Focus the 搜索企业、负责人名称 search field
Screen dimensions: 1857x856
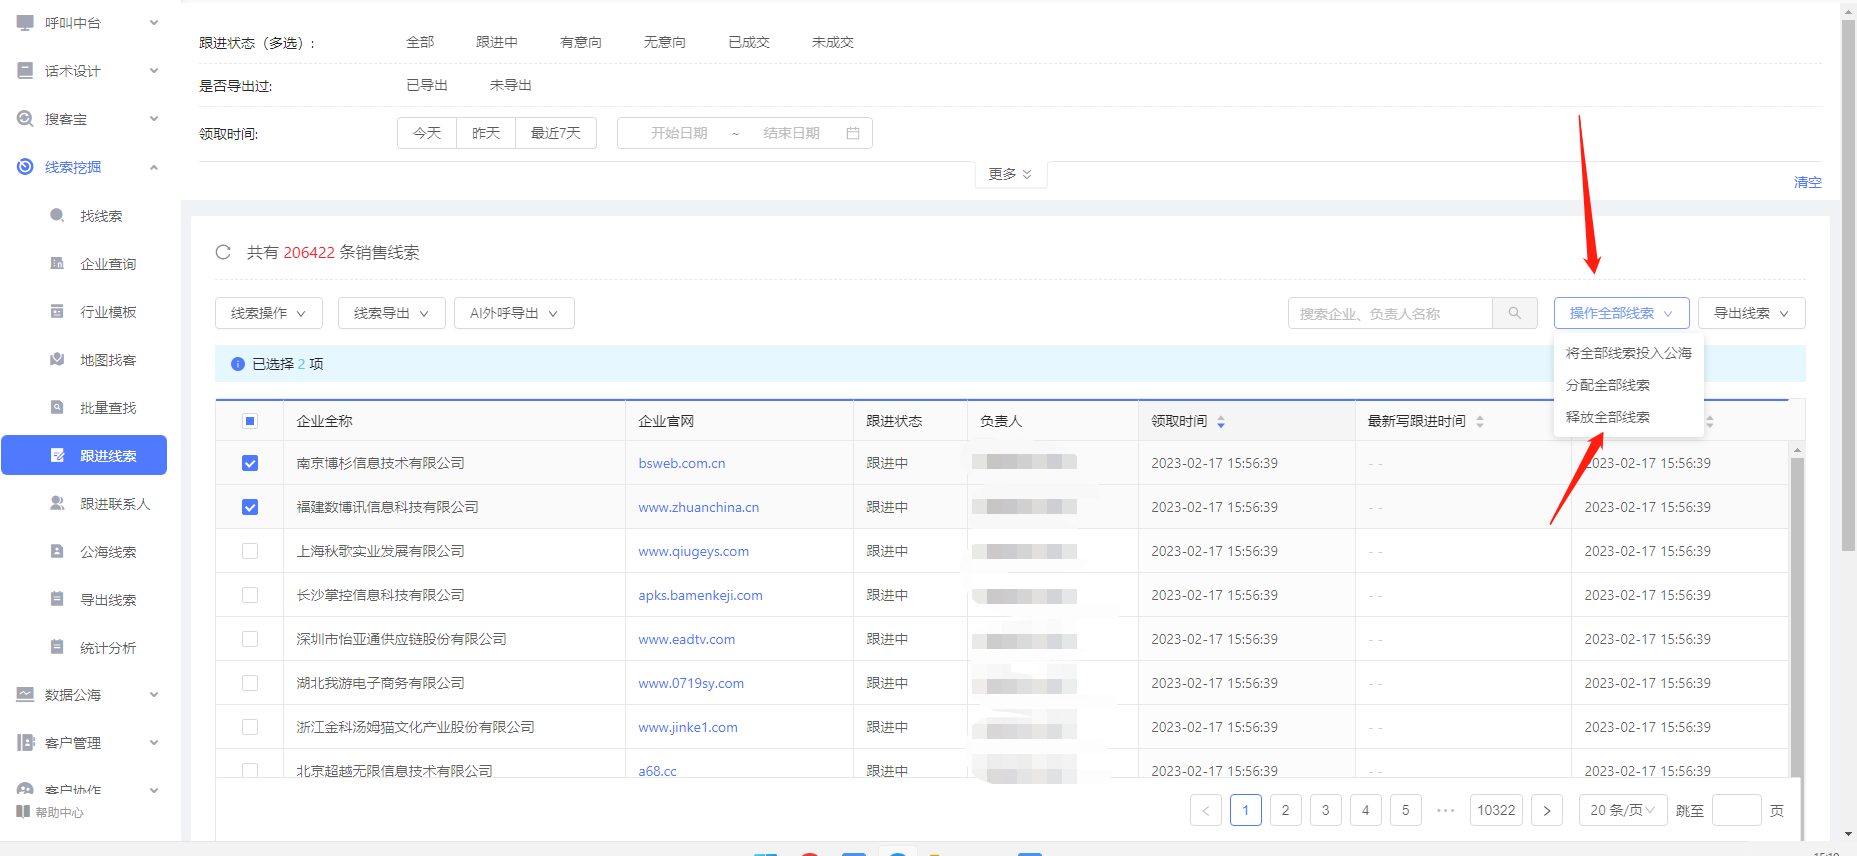tap(1390, 313)
